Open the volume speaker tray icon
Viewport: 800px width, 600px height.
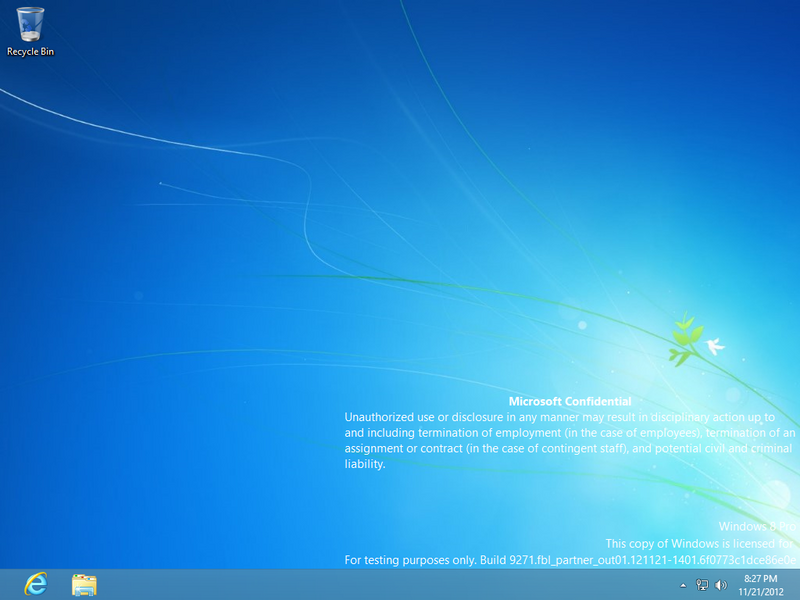(721, 585)
